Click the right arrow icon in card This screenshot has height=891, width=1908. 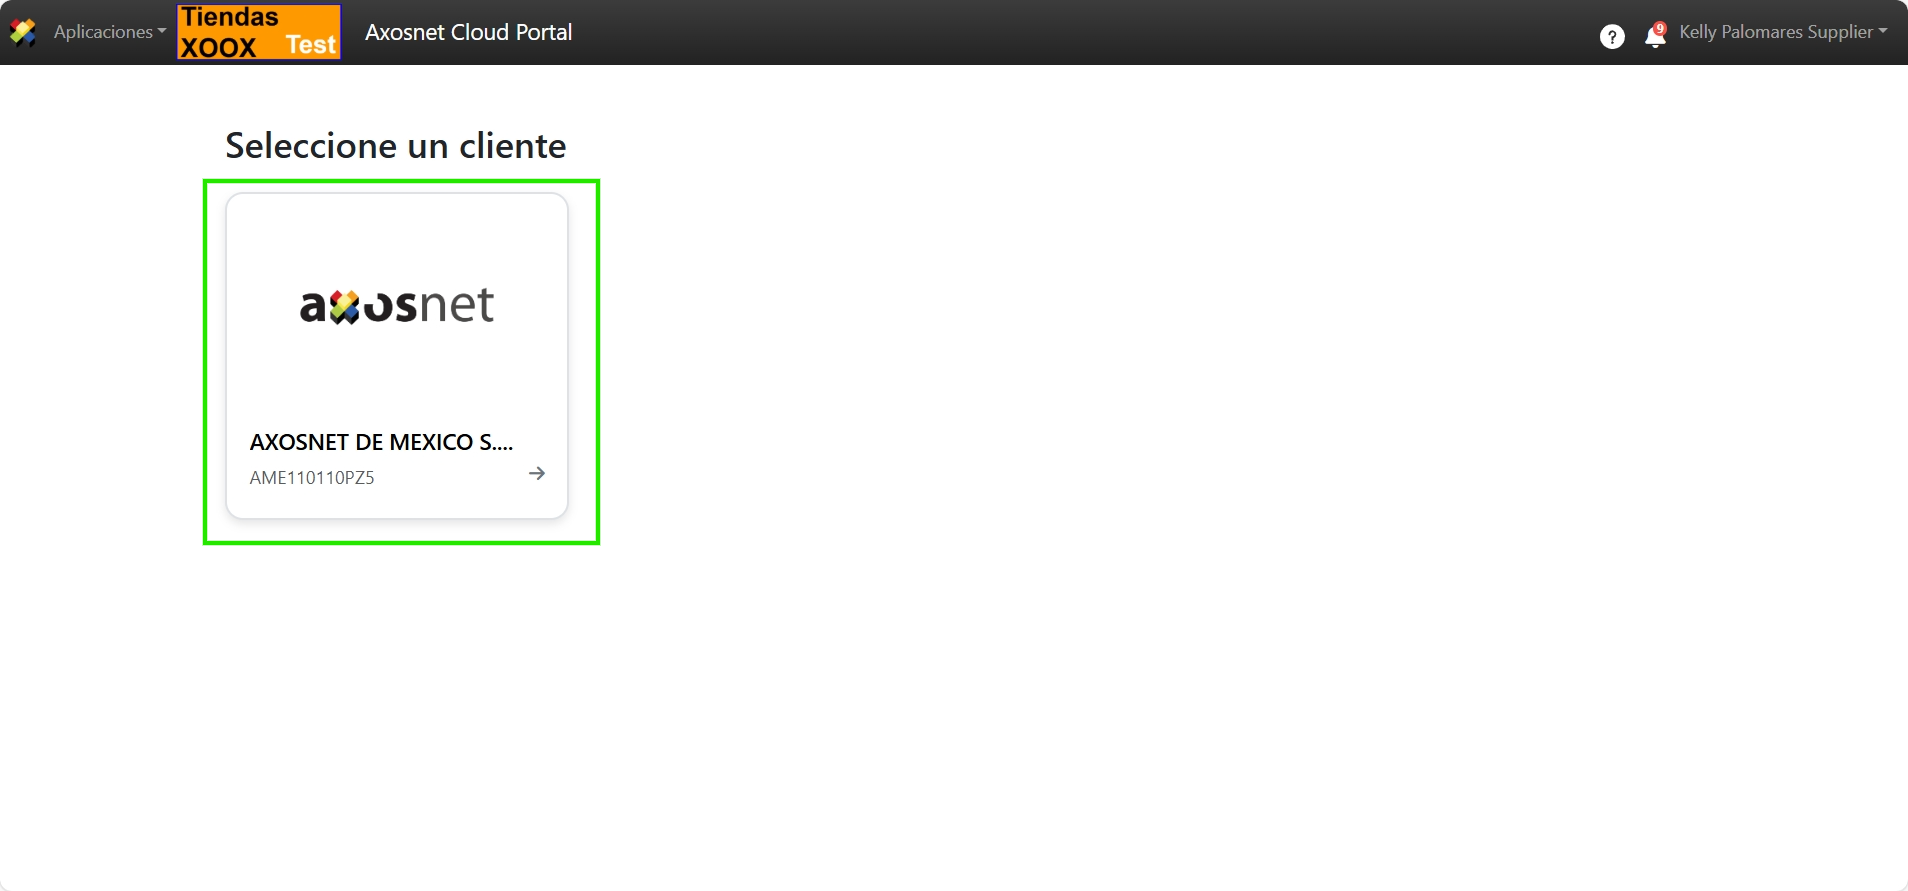click(537, 473)
